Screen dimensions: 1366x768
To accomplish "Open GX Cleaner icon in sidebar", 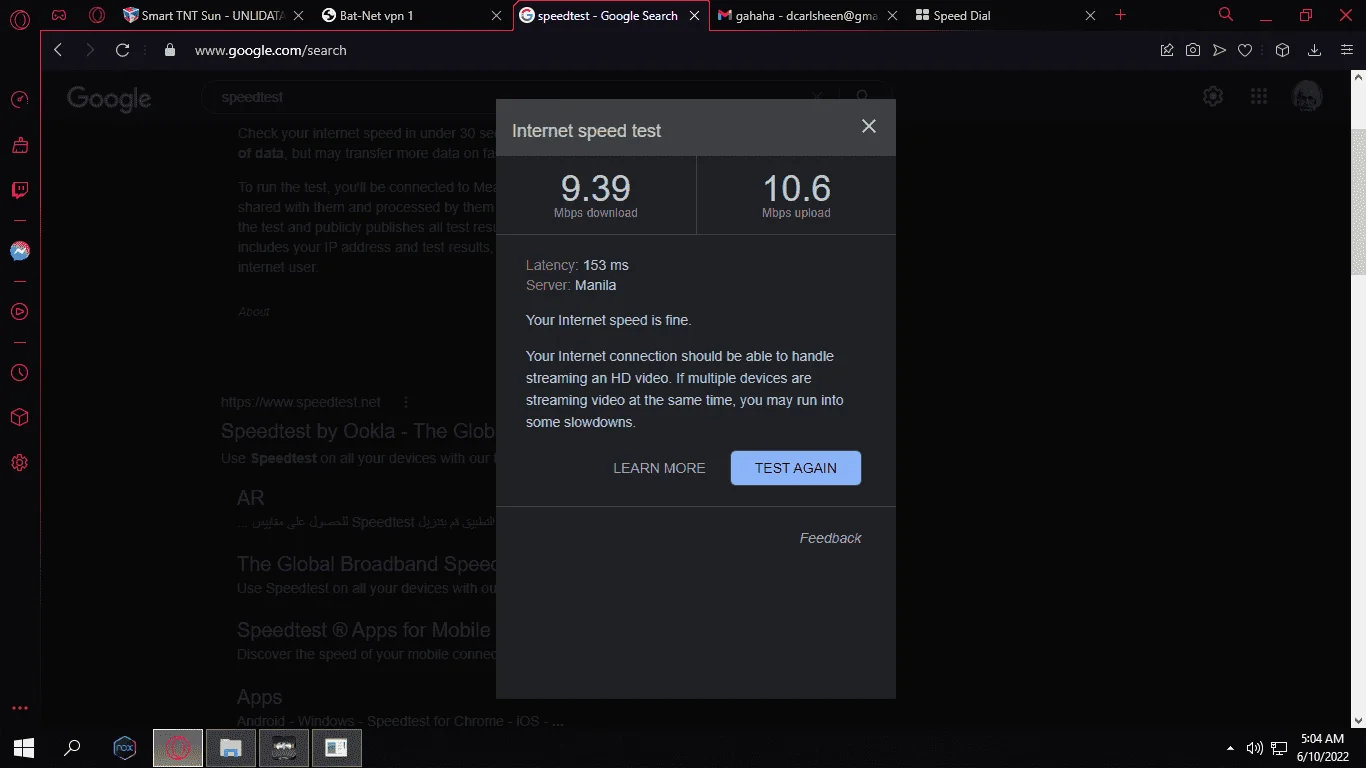I will pos(19,146).
